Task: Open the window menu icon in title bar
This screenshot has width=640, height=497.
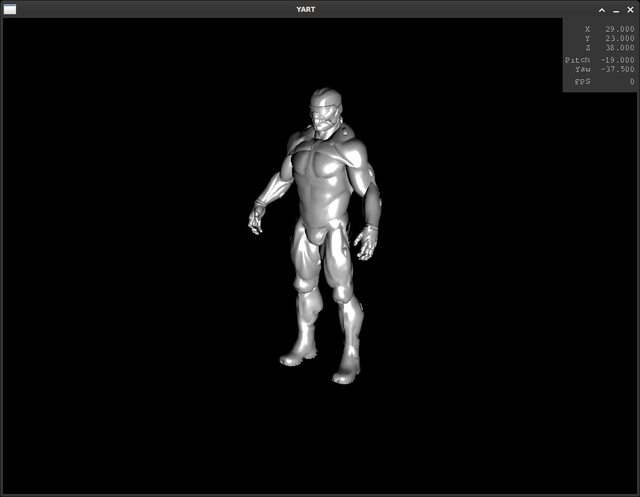Action: (x=10, y=9)
